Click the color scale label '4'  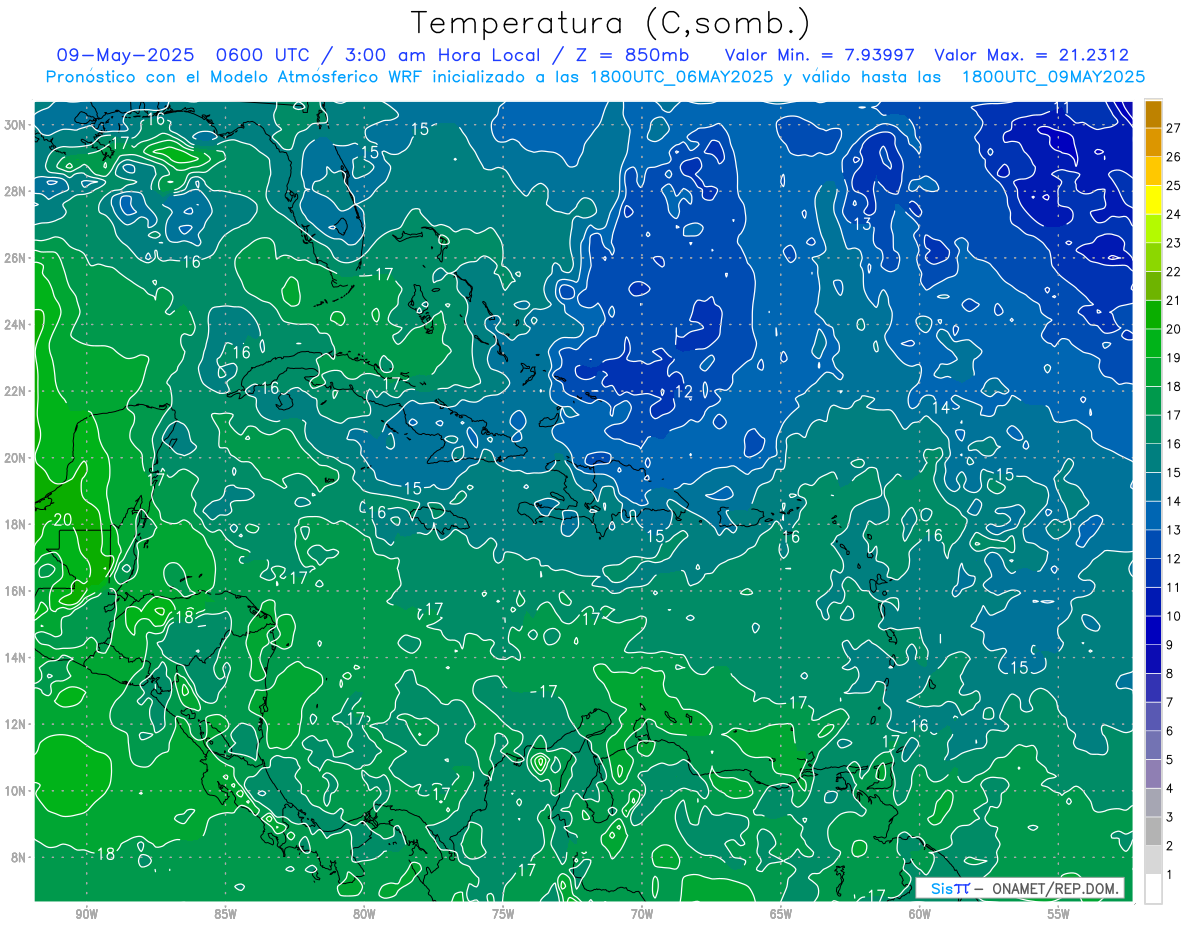1170,788
